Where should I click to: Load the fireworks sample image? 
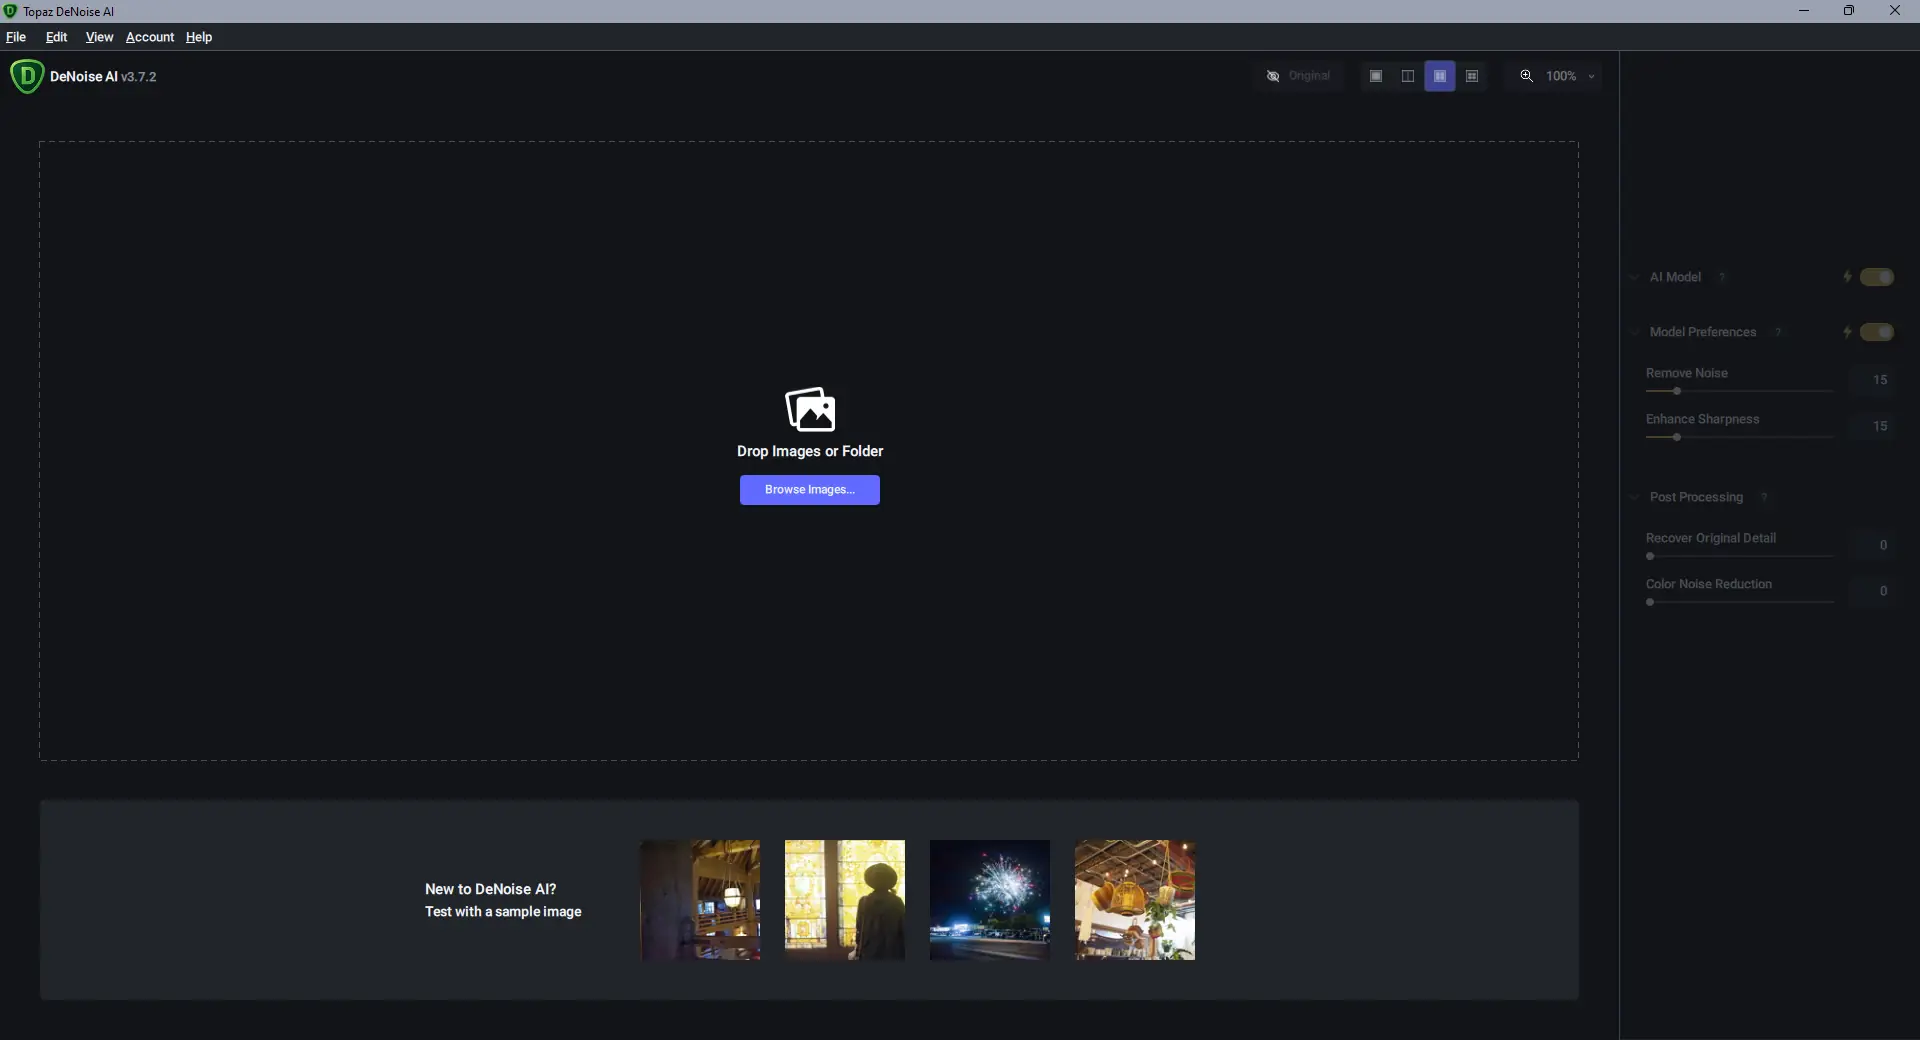point(990,900)
